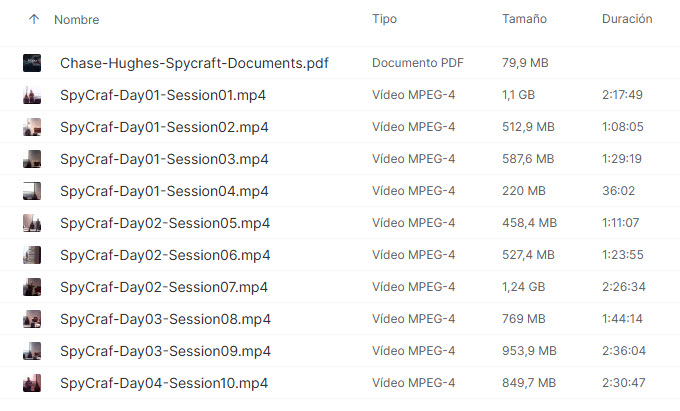The width and height of the screenshot is (680, 411).
Task: Click the sort direction arrow beside Nombre
Action: coord(34,19)
